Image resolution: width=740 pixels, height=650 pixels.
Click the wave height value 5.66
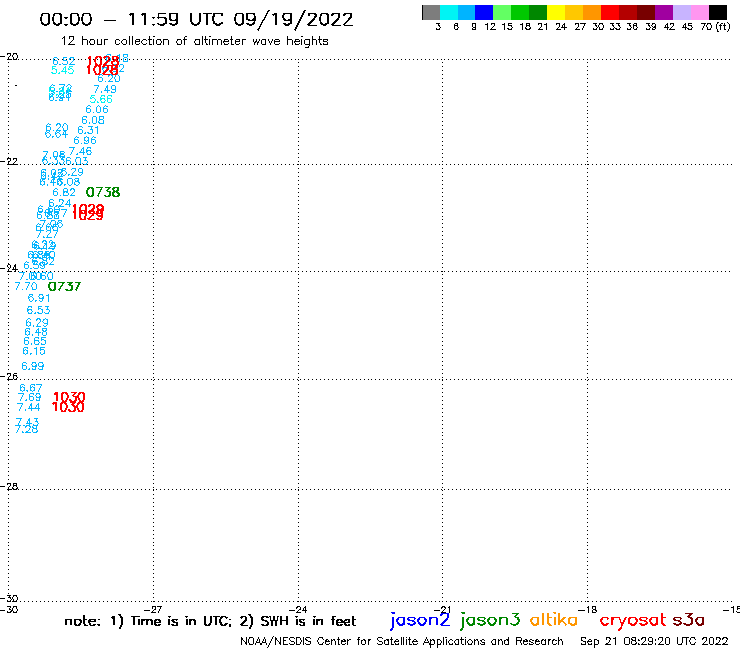101,99
